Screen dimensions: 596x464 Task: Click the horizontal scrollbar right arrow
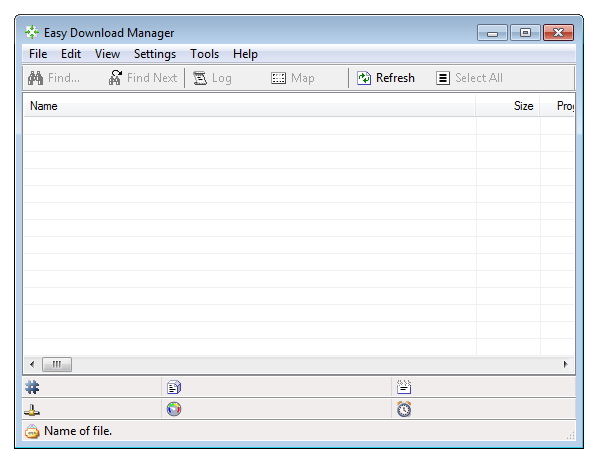pos(566,364)
